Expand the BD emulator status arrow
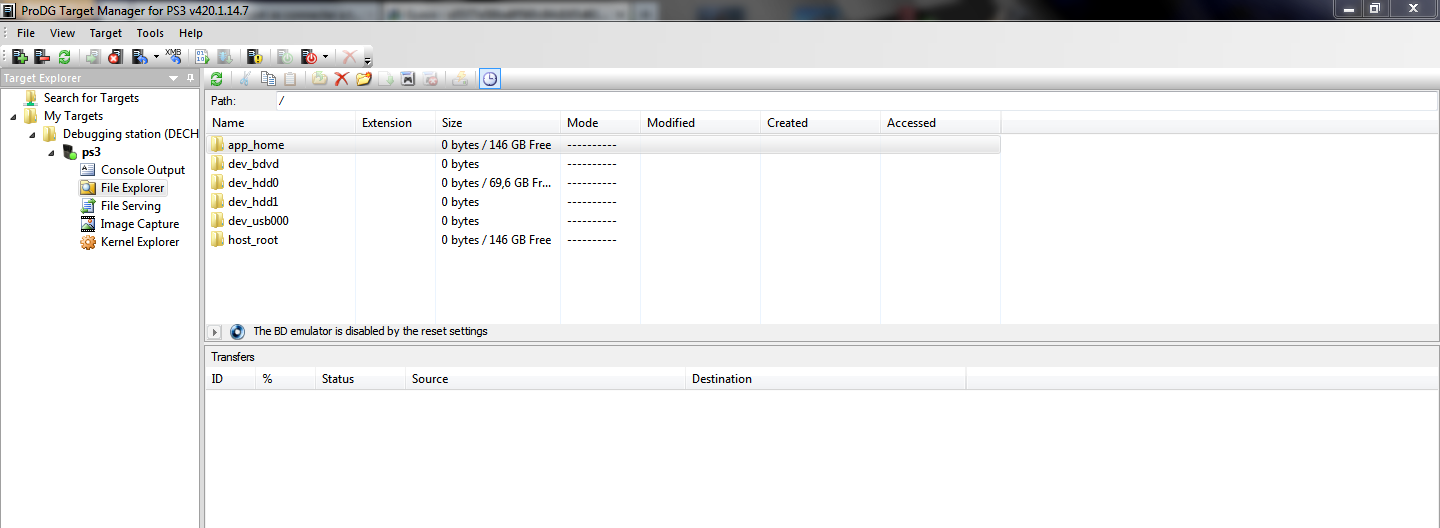 pyautogui.click(x=214, y=331)
